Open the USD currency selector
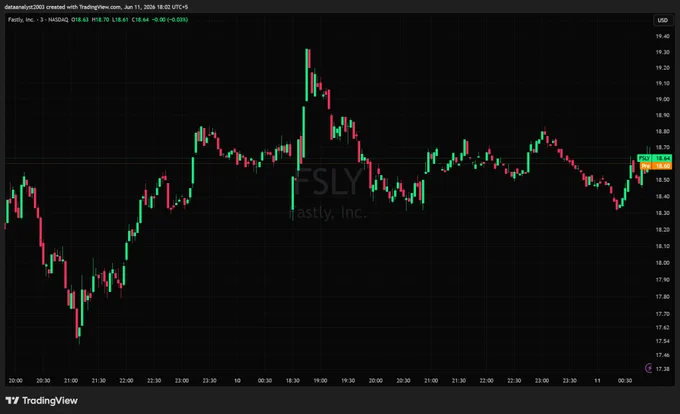The width and height of the screenshot is (680, 414). coord(662,20)
